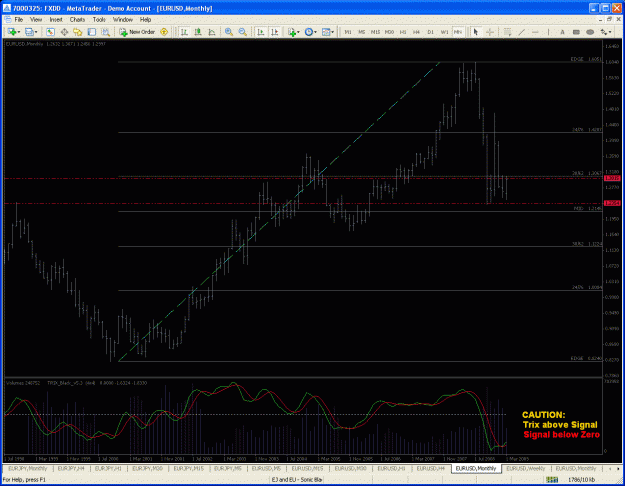Select the Horizontal Line tool
625x486 pixels.
(x=535, y=32)
